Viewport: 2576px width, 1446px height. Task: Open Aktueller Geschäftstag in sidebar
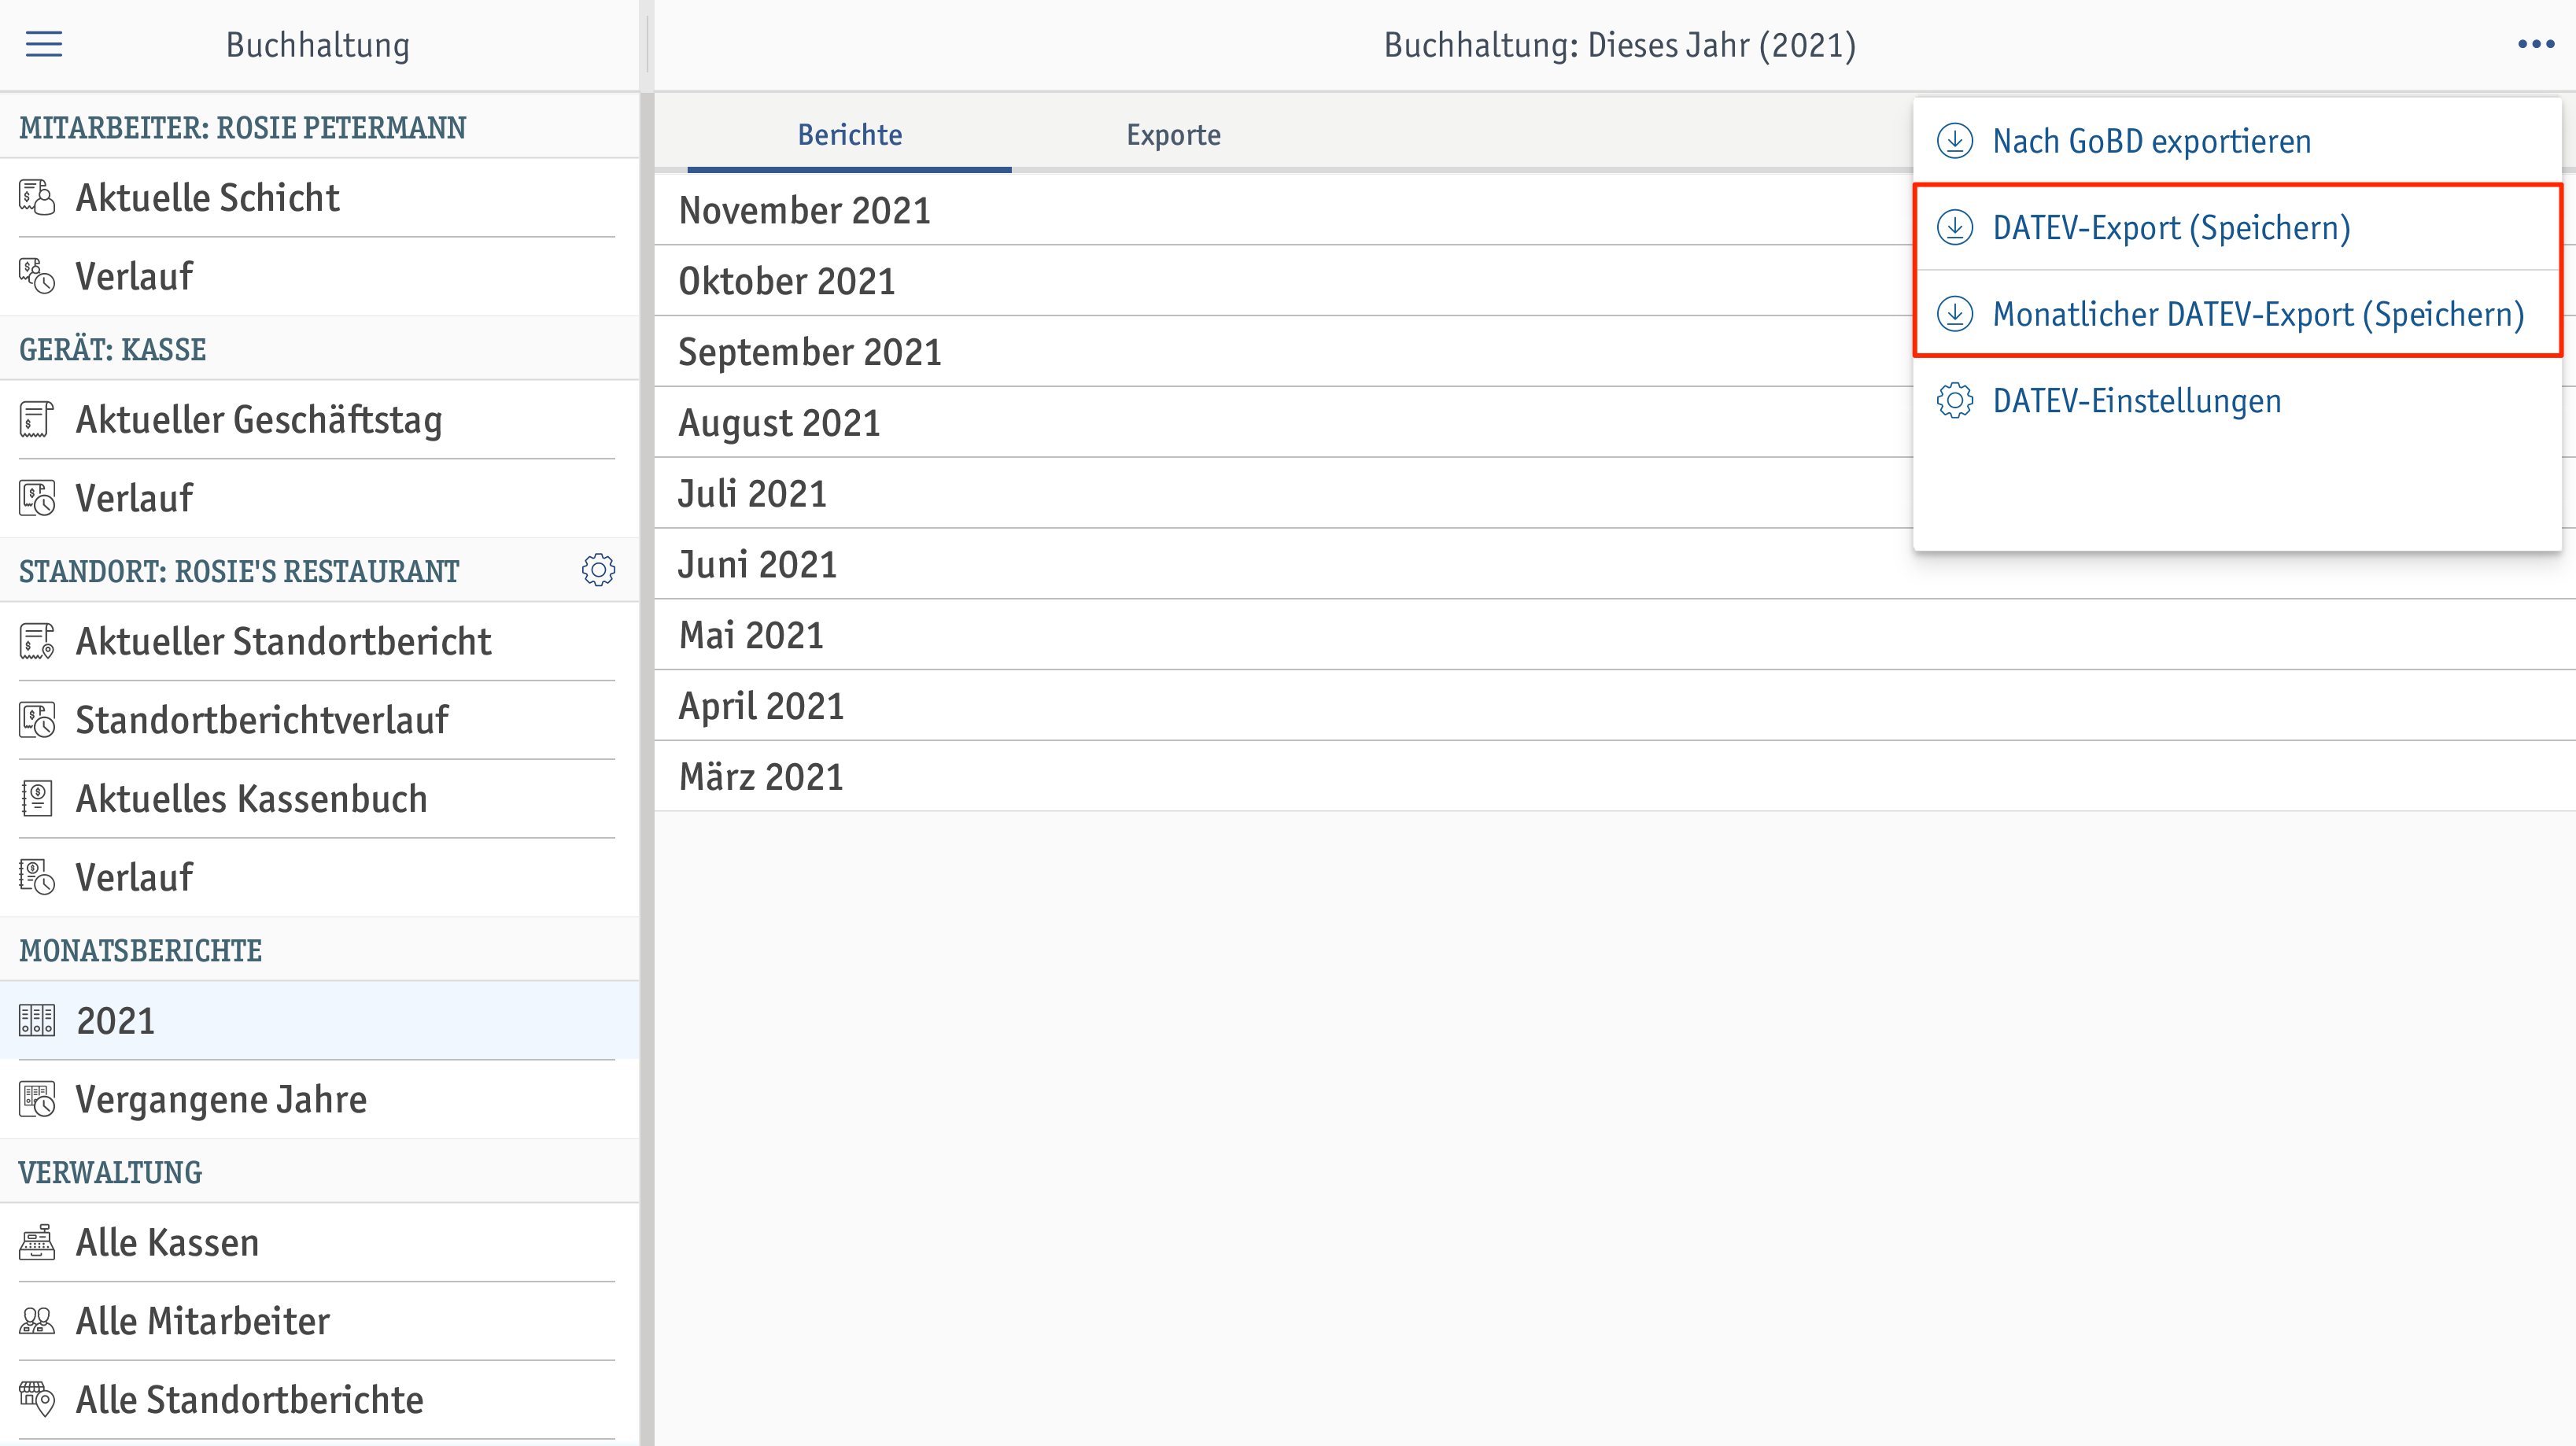(318, 419)
